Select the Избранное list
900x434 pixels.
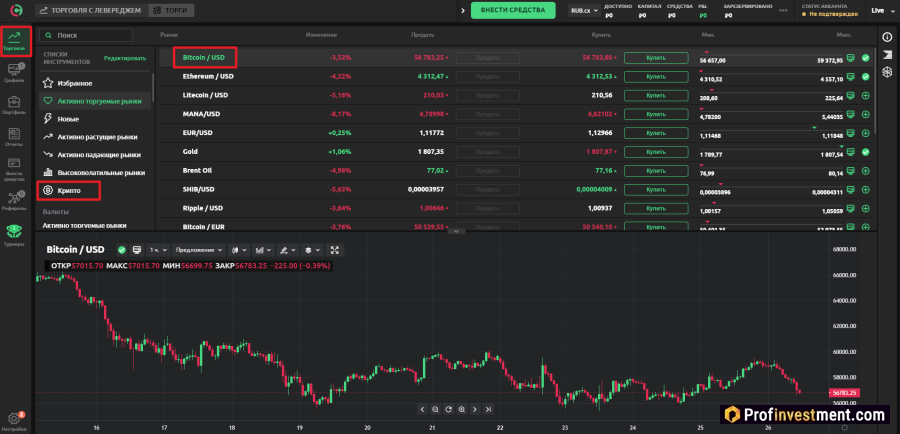[x=94, y=83]
